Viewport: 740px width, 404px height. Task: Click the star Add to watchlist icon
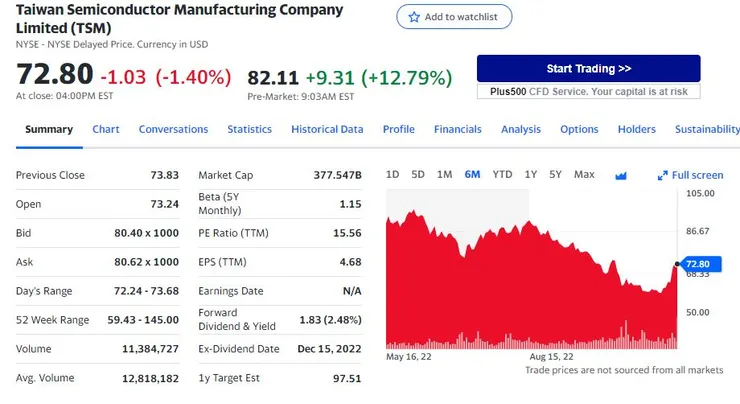tap(414, 17)
